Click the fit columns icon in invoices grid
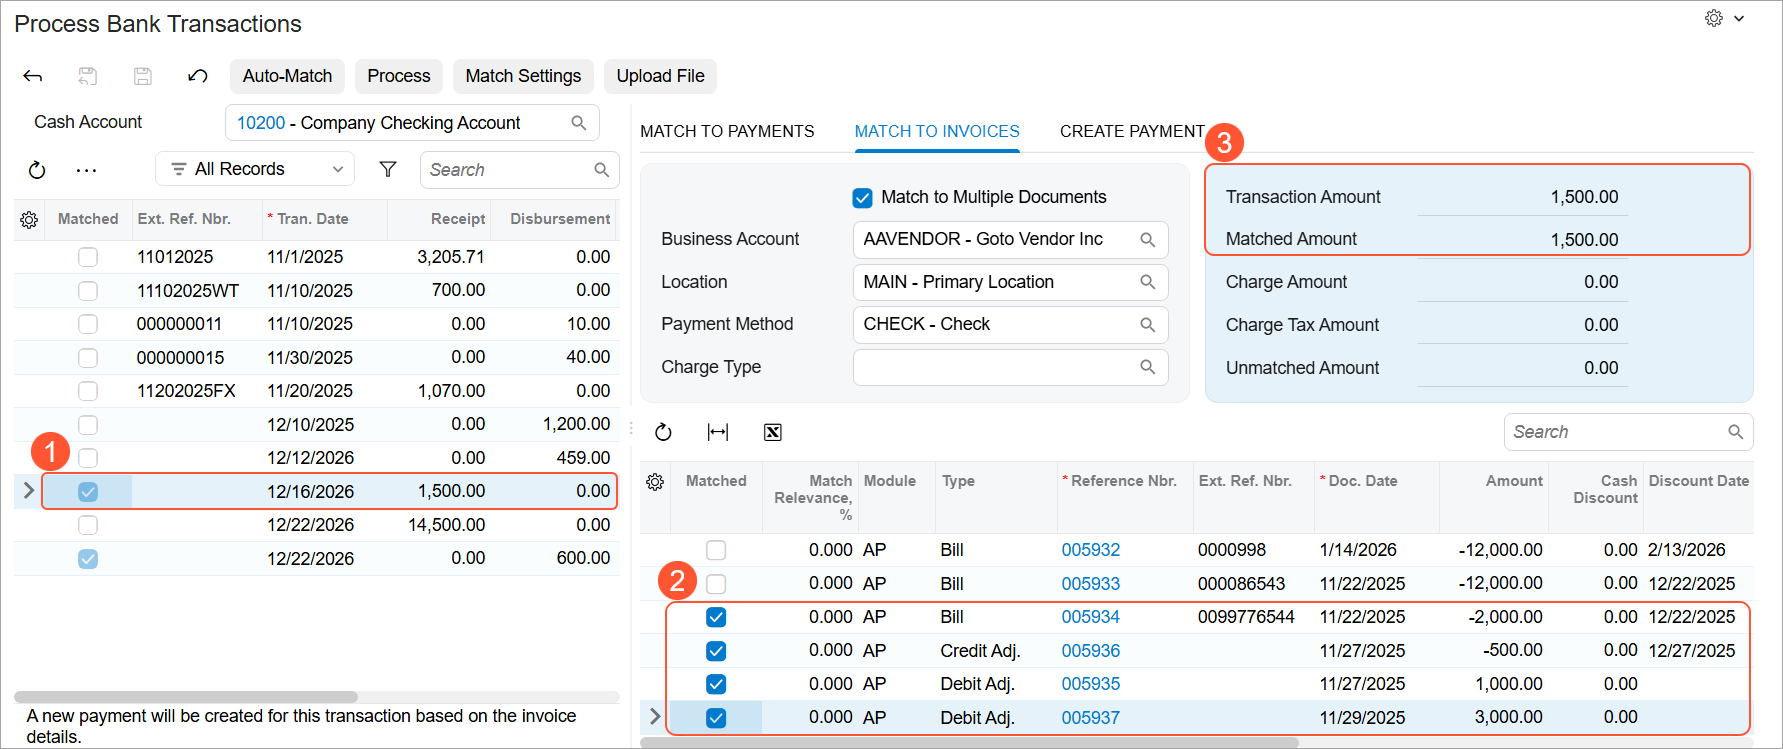Viewport: 1783px width, 749px height. (x=718, y=432)
